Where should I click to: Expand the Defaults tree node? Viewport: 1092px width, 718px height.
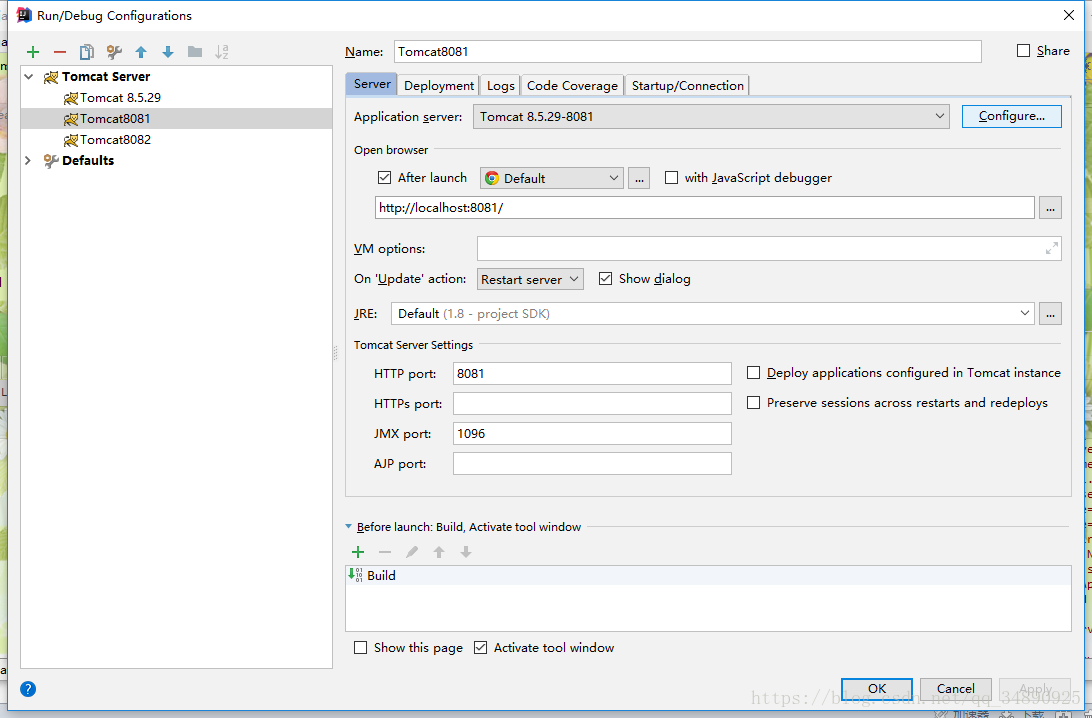click(x=29, y=161)
